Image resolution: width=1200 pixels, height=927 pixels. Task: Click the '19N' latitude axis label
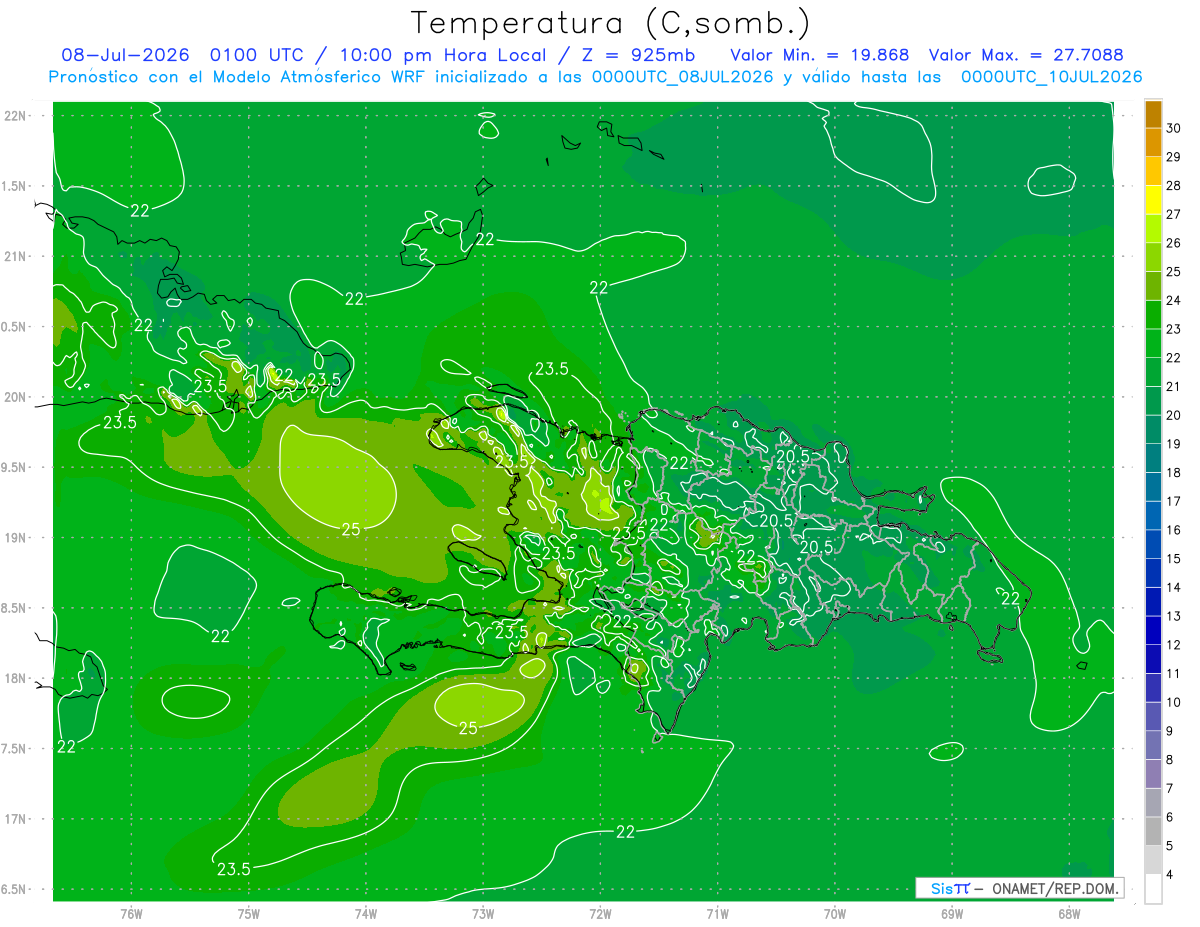point(15,537)
